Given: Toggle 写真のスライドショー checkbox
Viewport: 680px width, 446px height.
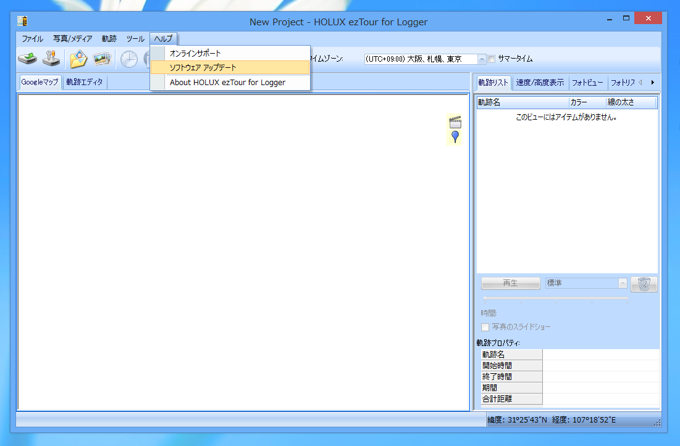Looking at the screenshot, I should 485,327.
